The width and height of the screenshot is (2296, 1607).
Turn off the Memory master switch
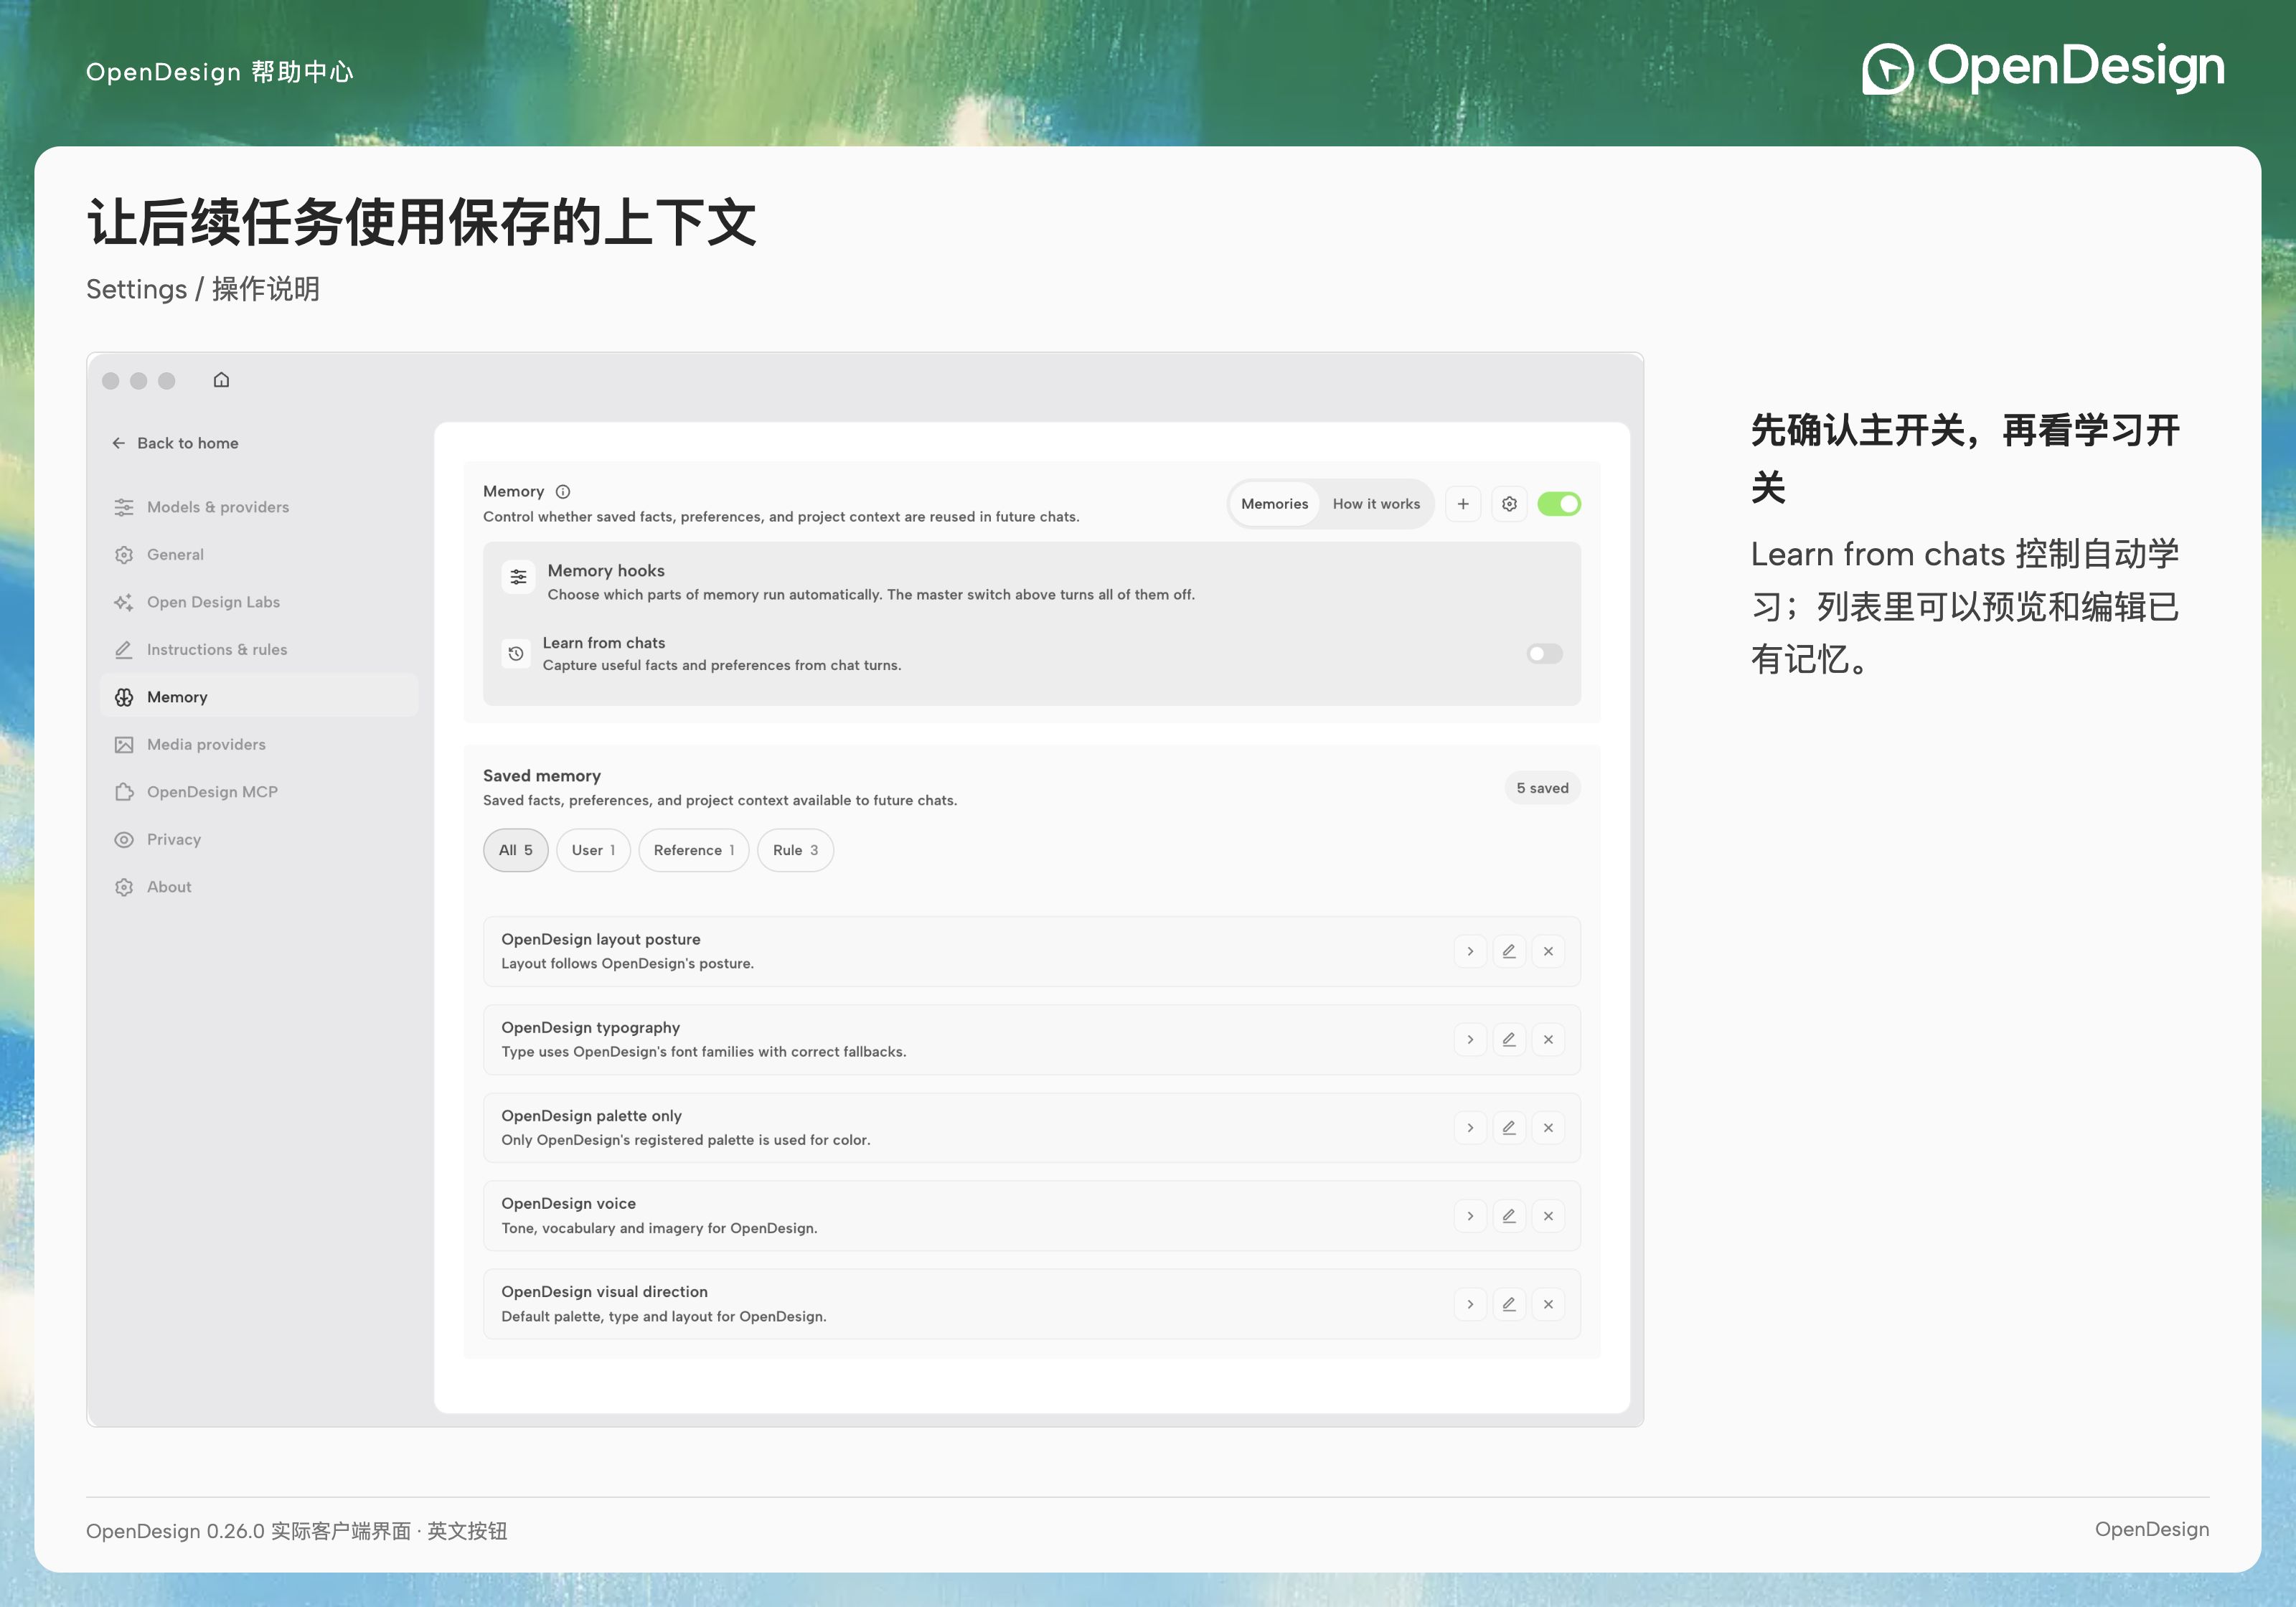[x=1558, y=504]
